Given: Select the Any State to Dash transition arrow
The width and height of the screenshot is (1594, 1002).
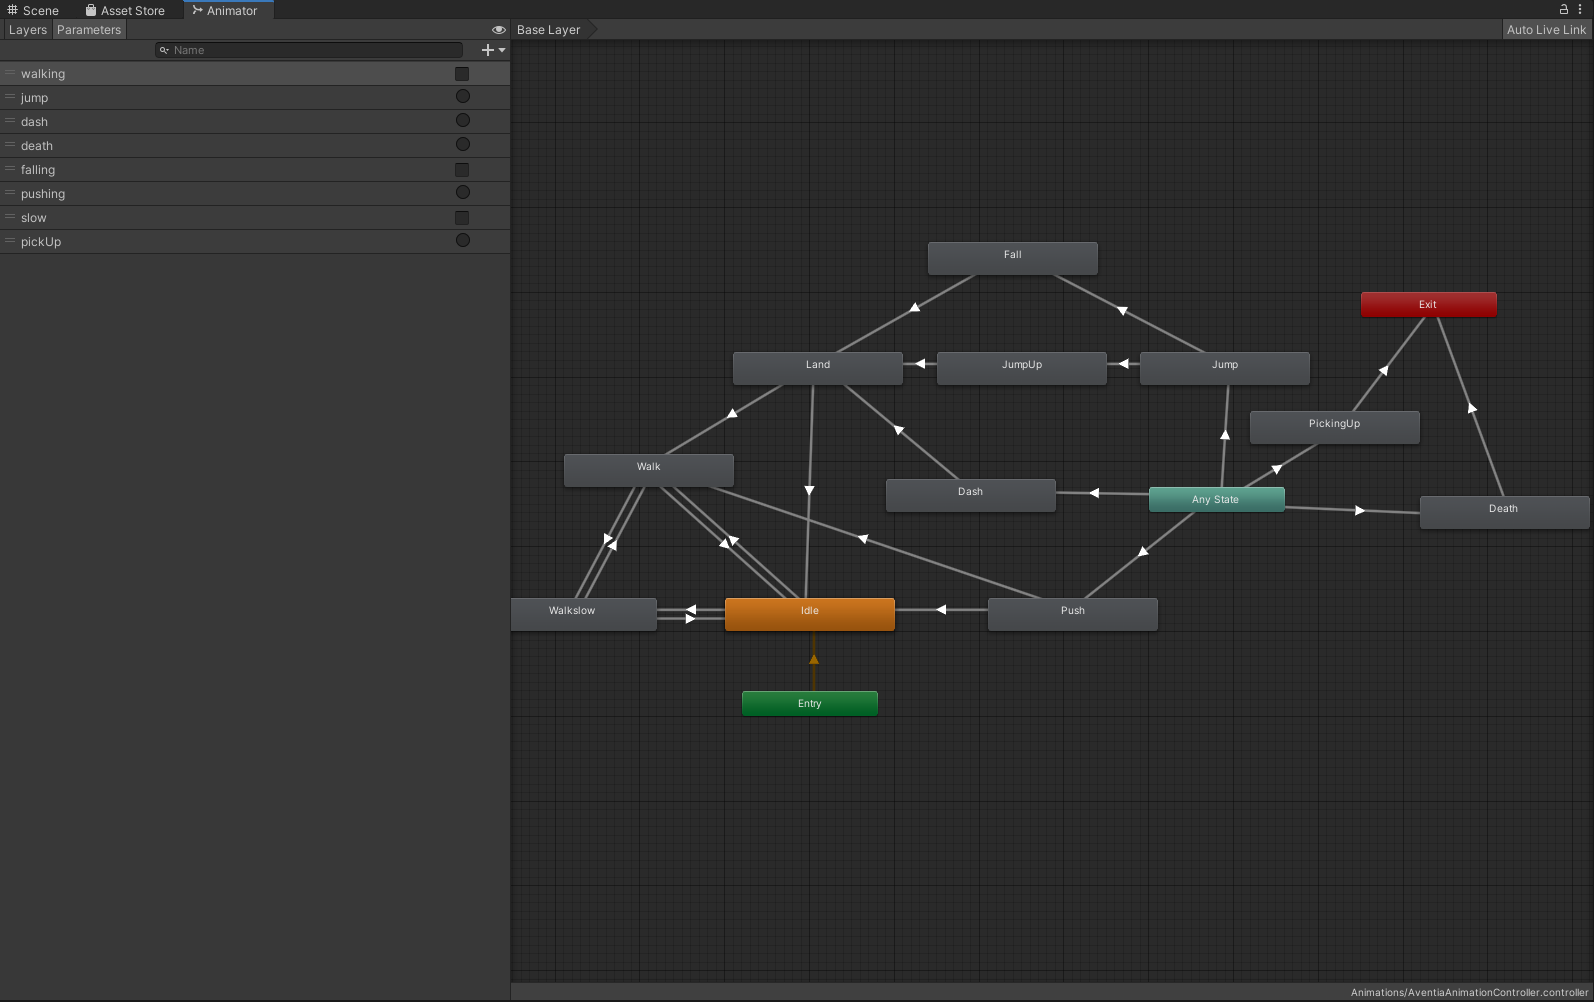Looking at the screenshot, I should pos(1095,493).
